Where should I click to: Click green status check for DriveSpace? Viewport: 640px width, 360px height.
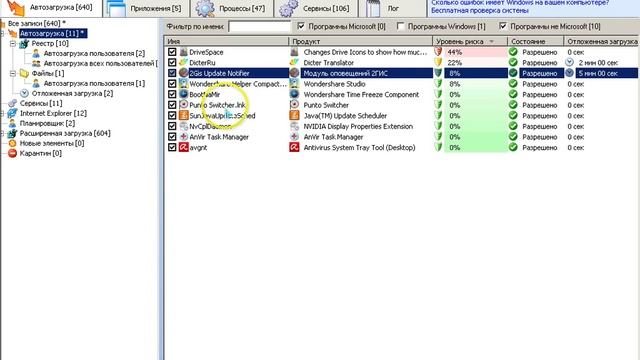click(513, 52)
